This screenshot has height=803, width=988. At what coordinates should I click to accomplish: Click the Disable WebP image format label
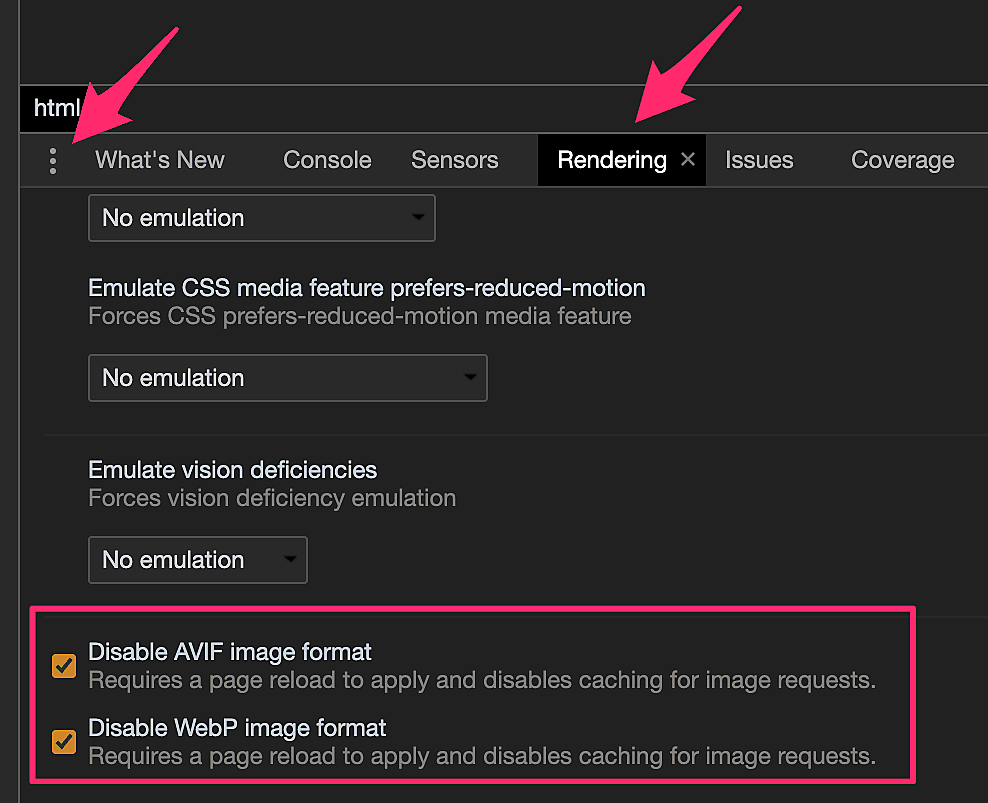tap(237, 727)
